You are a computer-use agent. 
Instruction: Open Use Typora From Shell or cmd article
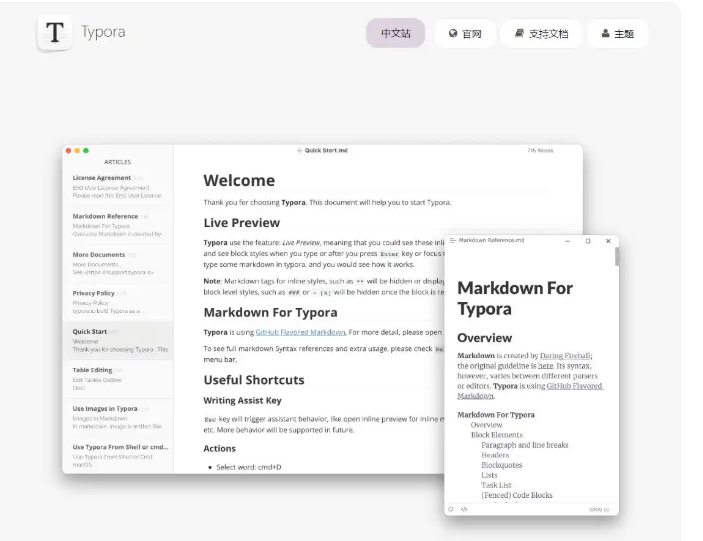pos(117,455)
